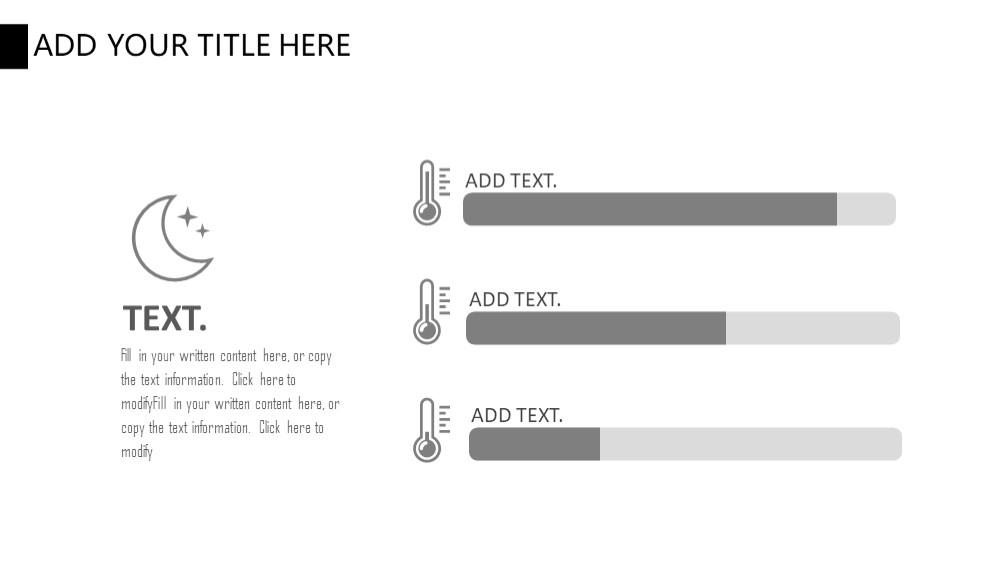The height and width of the screenshot is (562, 1000).
Task: Click the dark filled part of top bar
Action: pos(650,209)
